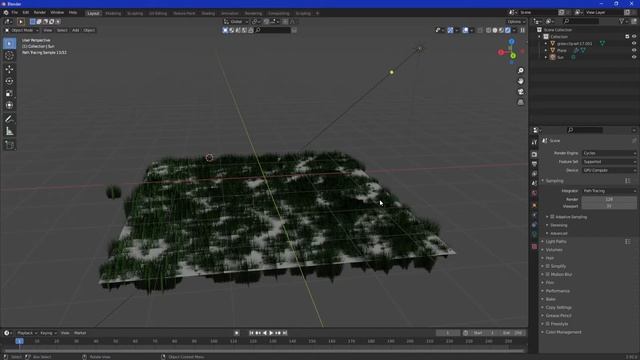
Task: Expand the Volumes panel
Action: (x=554, y=250)
